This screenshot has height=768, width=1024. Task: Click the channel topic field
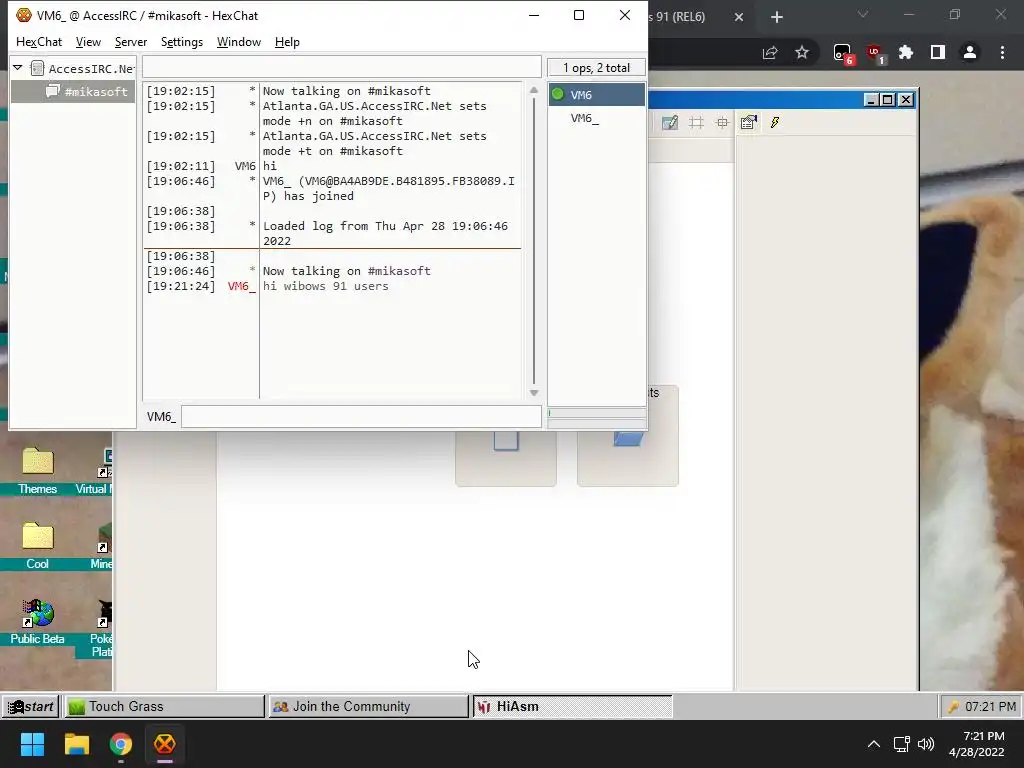tap(342, 67)
